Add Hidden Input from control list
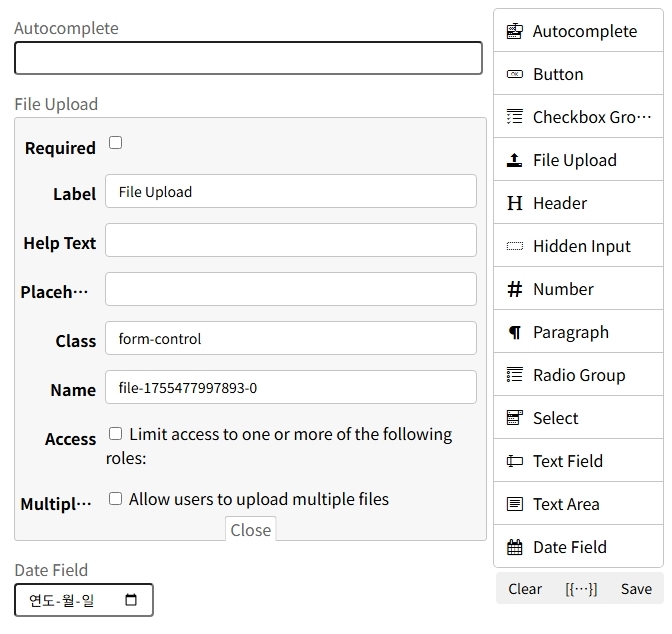Screen dimensions: 672x634 (578, 246)
